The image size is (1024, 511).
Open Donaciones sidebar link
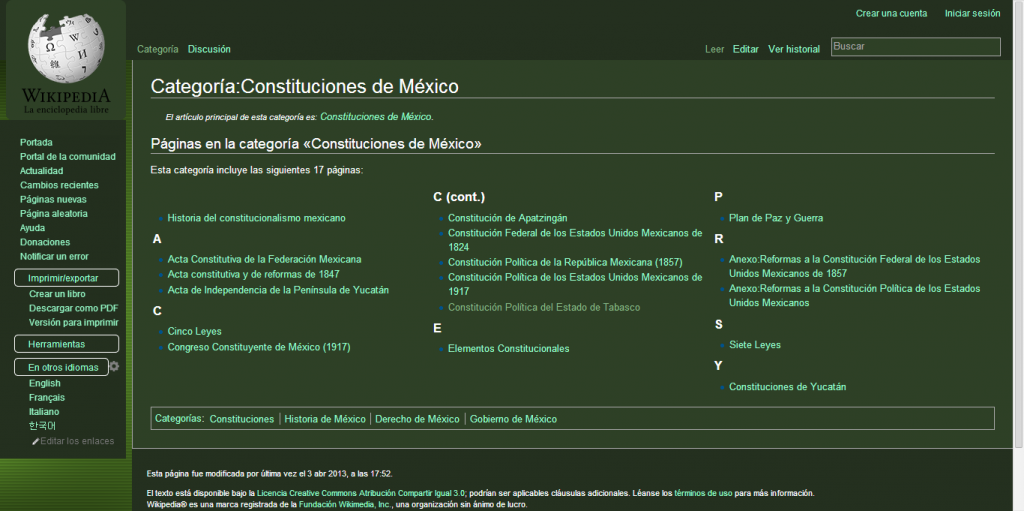pos(45,242)
